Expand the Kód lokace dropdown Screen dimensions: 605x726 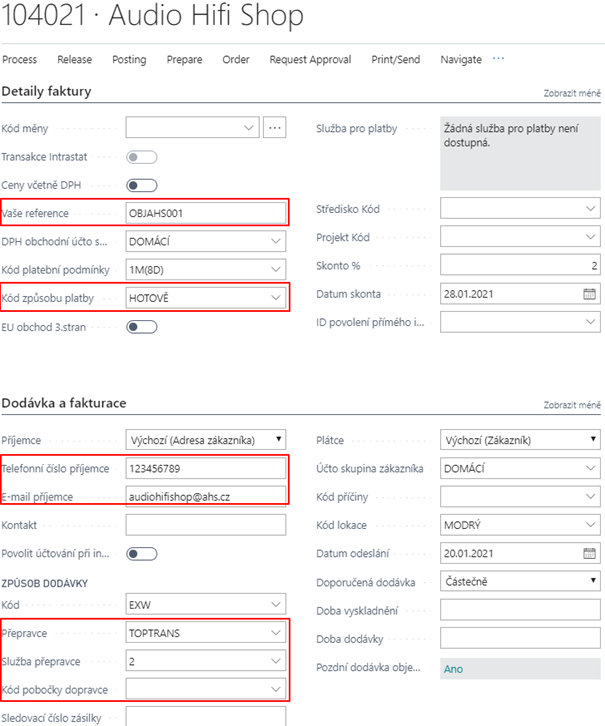coord(590,525)
